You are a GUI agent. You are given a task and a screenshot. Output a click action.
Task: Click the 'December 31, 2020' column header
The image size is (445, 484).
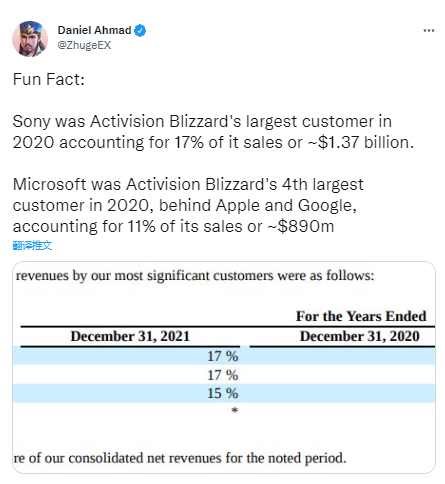(x=360, y=336)
